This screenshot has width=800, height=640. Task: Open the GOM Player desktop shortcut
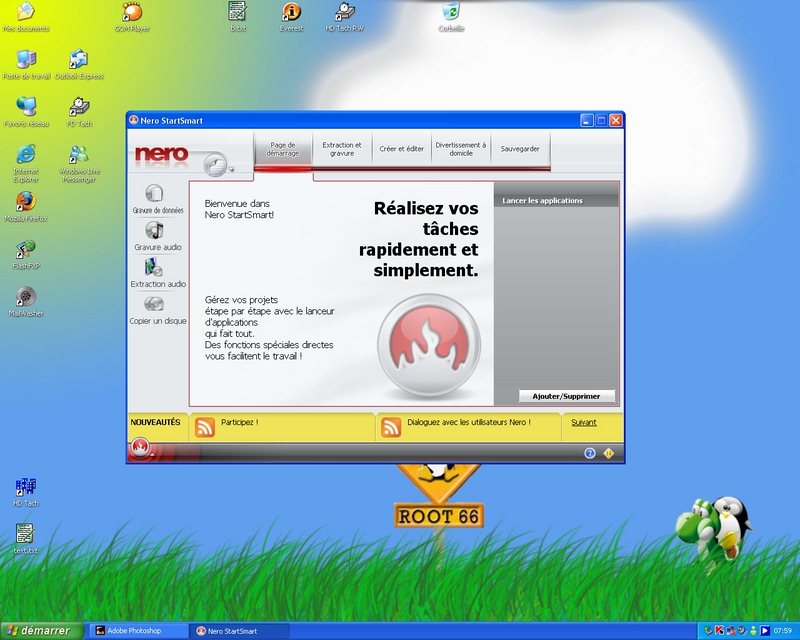click(x=131, y=12)
